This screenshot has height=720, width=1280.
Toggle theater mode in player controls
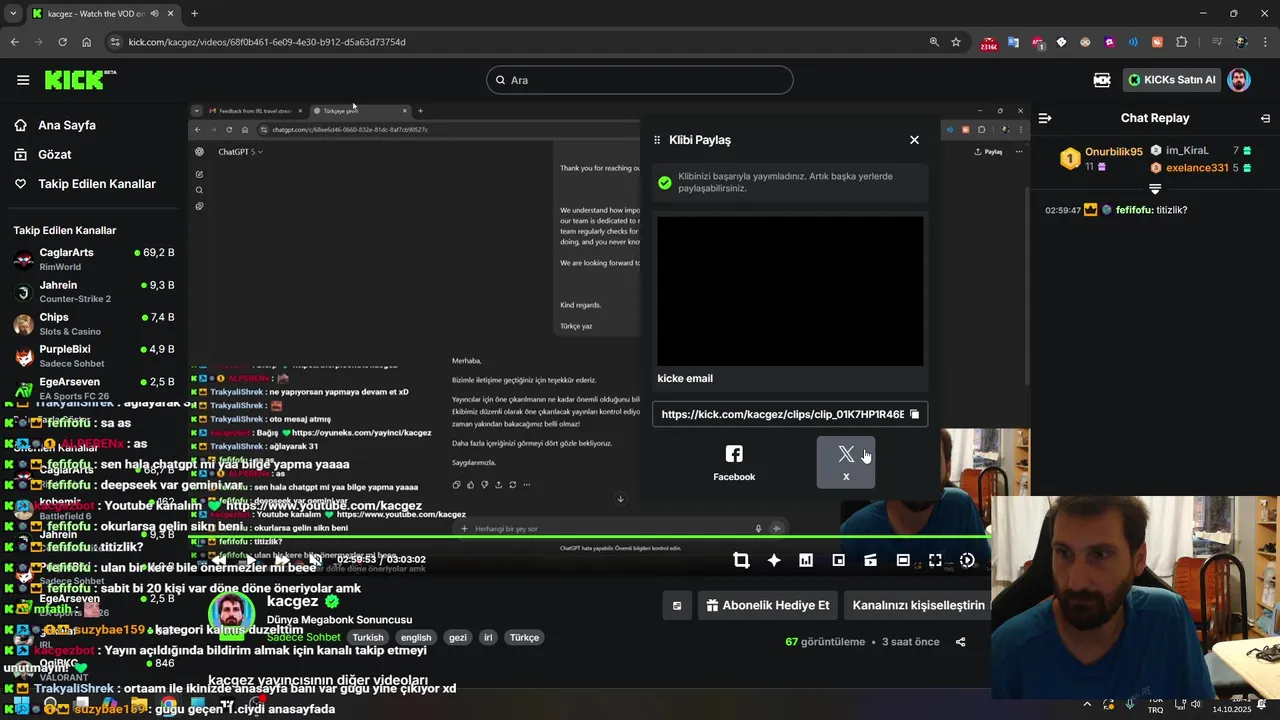pyautogui.click(x=903, y=560)
